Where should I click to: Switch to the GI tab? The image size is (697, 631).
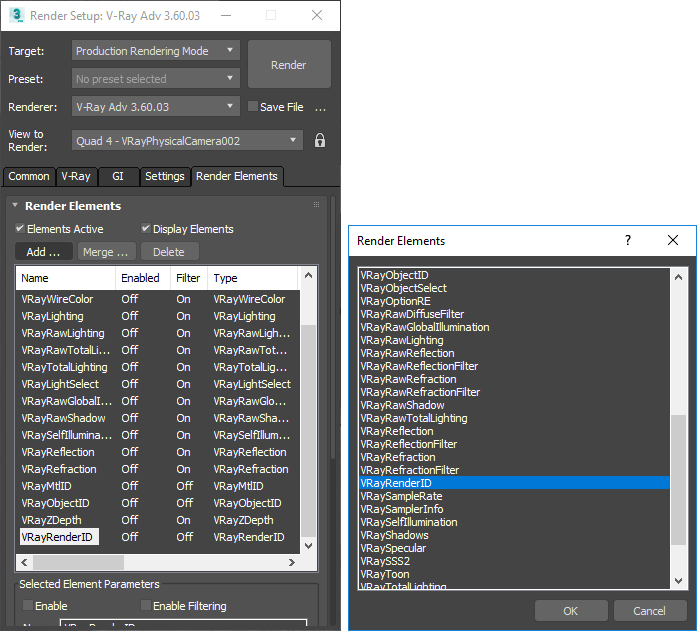(118, 176)
